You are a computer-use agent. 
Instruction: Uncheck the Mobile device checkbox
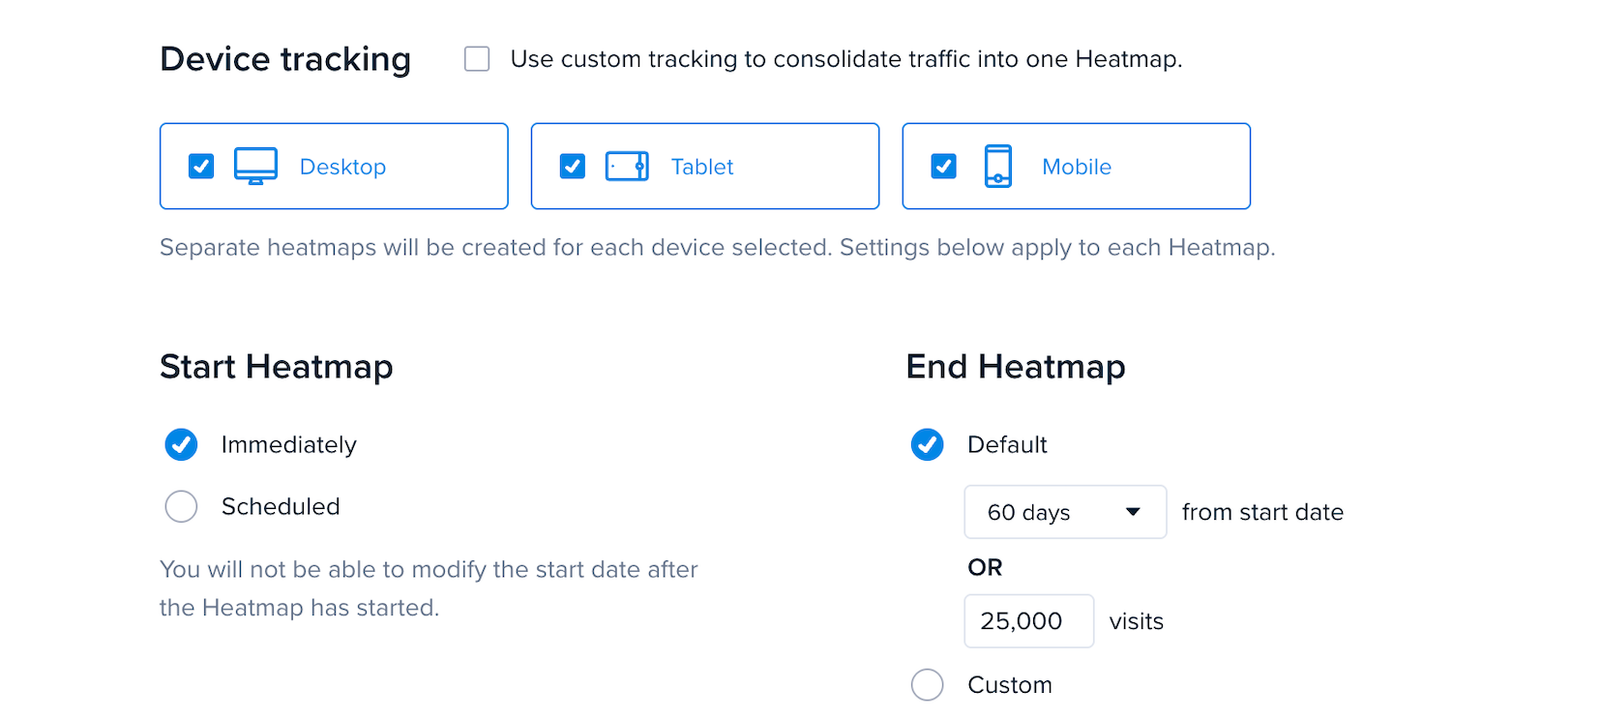point(943,166)
